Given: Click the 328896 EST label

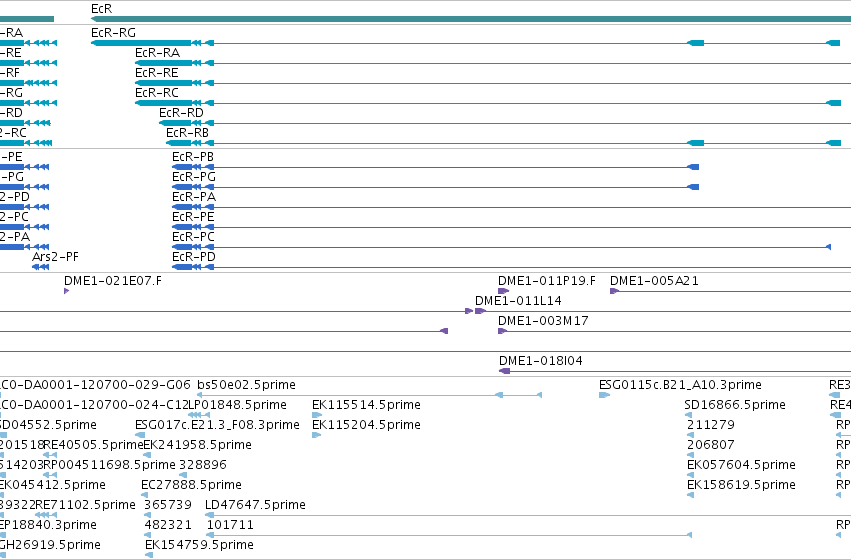Looking at the screenshot, I should click(x=203, y=466).
